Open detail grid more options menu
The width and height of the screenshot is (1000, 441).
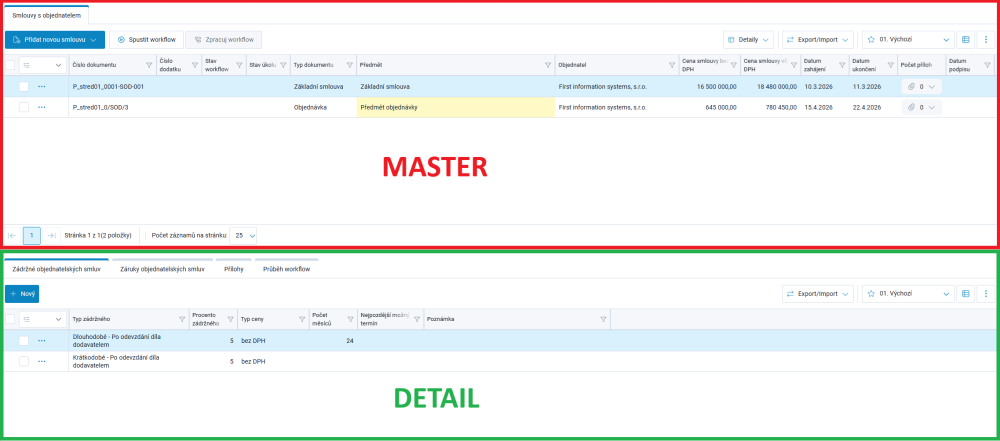point(987,294)
